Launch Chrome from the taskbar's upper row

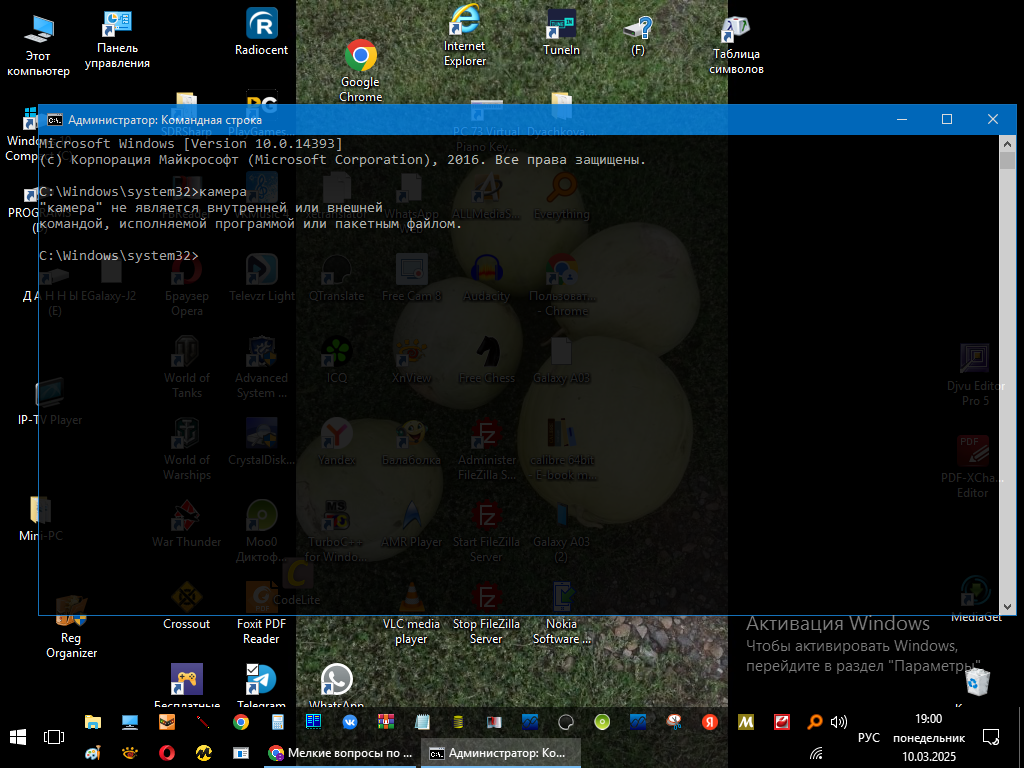[241, 722]
